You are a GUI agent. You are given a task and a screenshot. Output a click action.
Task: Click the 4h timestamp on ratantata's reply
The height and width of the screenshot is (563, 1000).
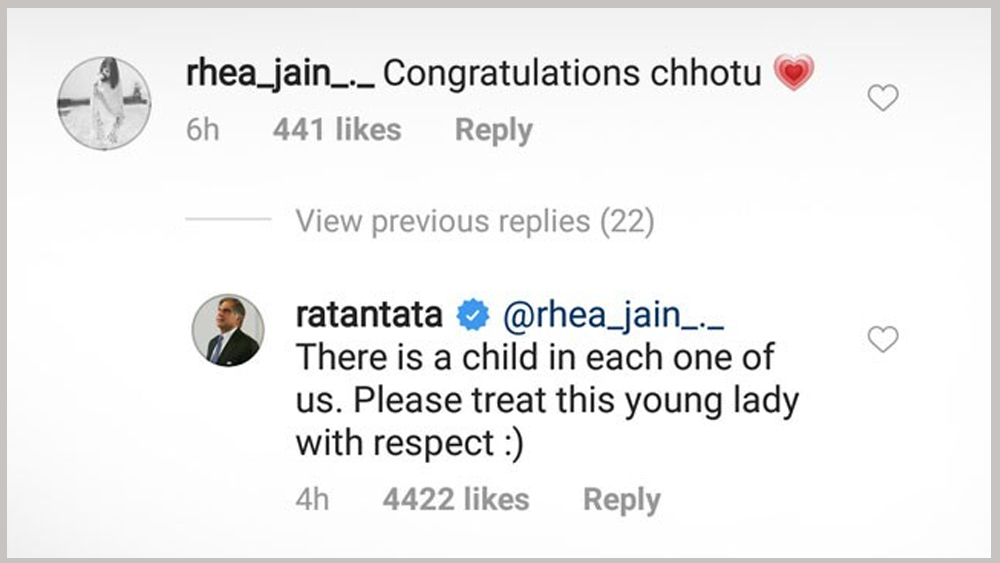coord(312,500)
